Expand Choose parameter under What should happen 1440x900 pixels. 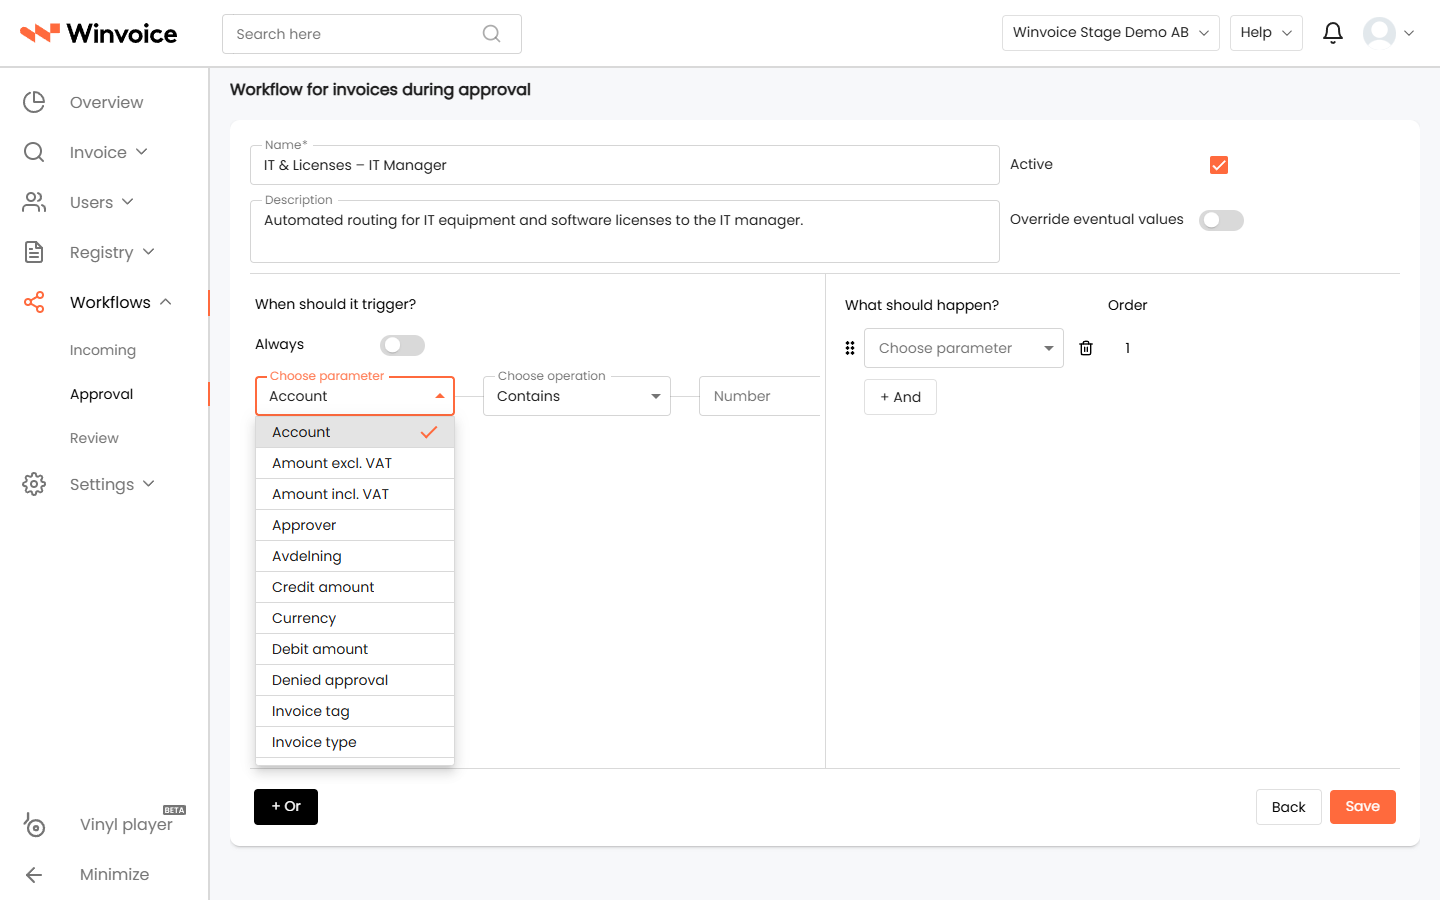964,348
